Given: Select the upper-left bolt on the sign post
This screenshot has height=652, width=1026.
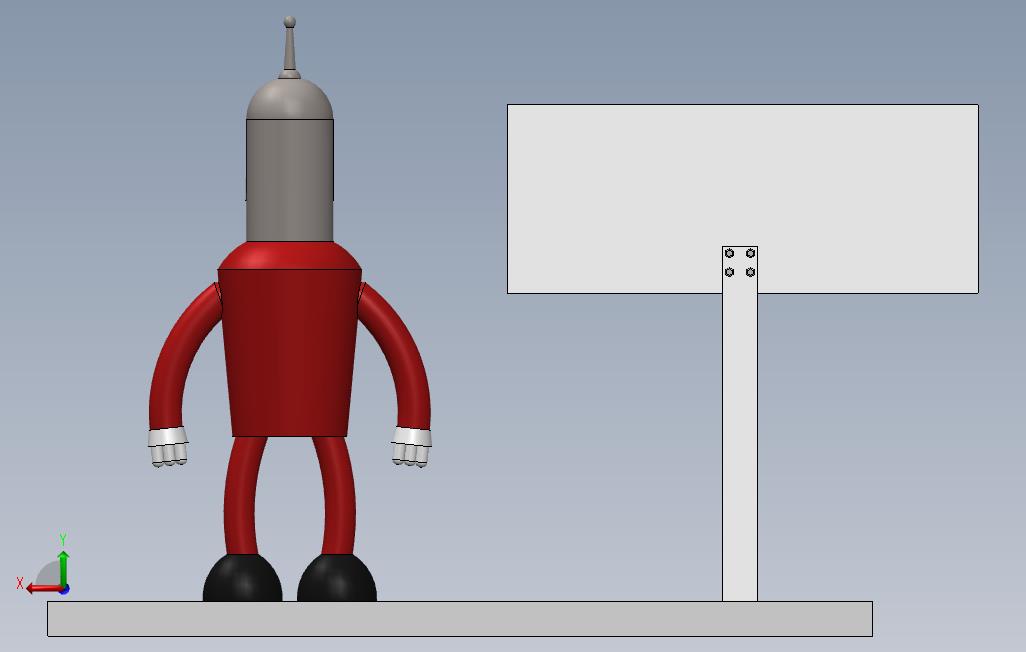Looking at the screenshot, I should [x=730, y=253].
